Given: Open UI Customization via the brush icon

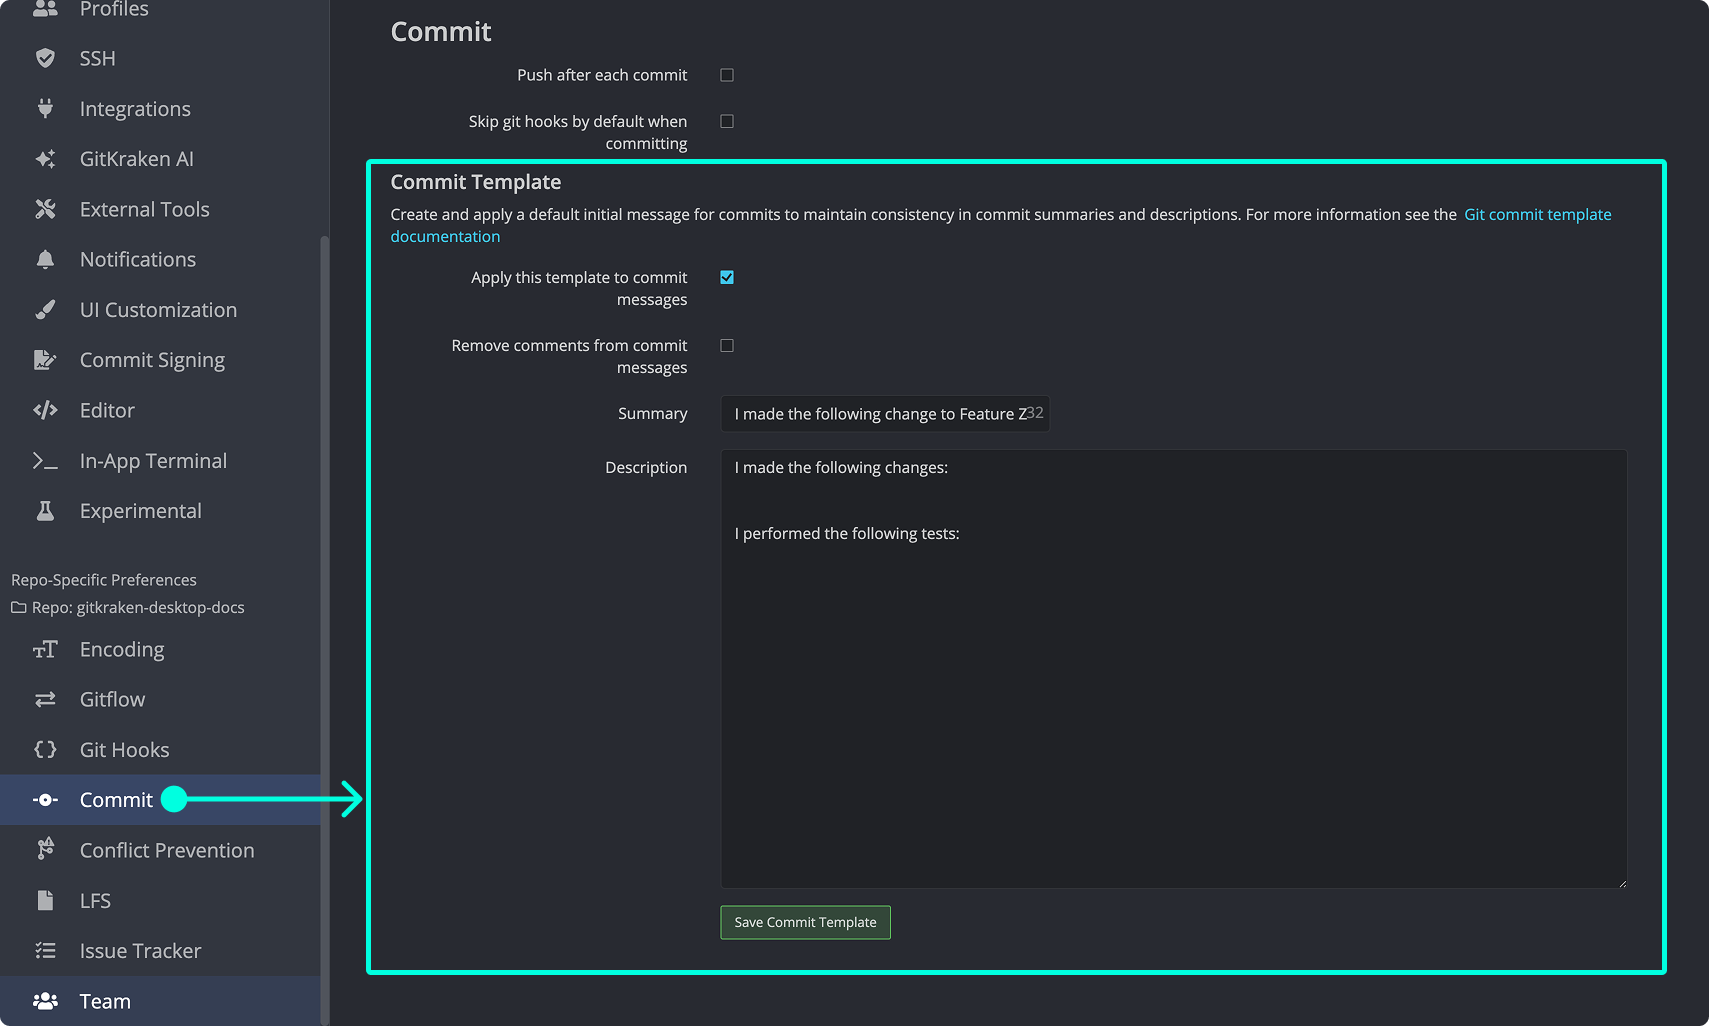Looking at the screenshot, I should pyautogui.click(x=45, y=310).
